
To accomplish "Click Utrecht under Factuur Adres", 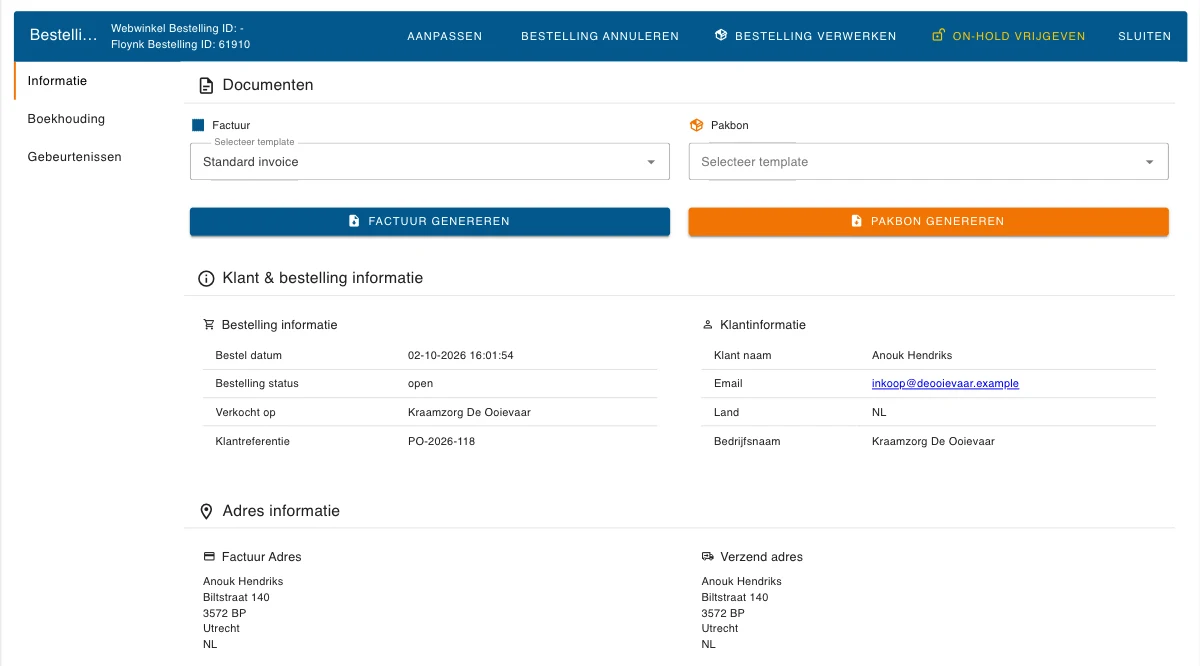I will click(221, 629).
